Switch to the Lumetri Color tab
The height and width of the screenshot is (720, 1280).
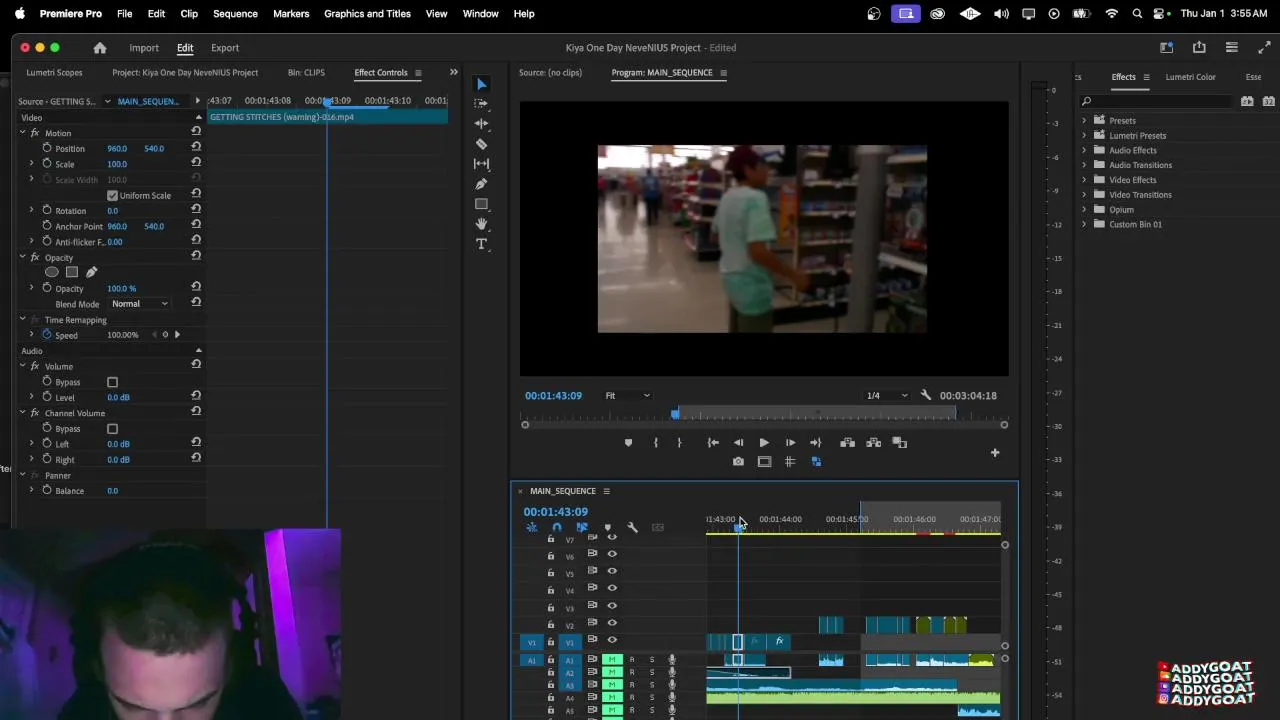pyautogui.click(x=1190, y=77)
